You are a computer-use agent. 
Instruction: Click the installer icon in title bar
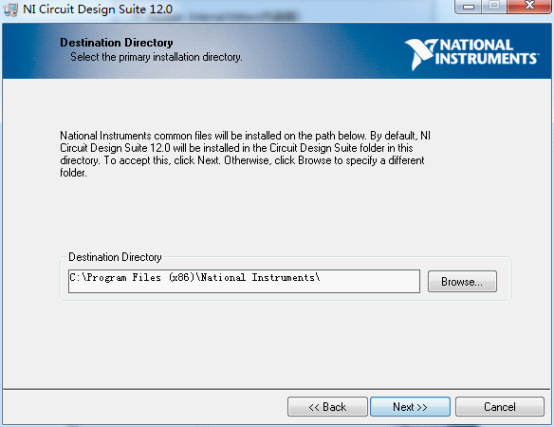tap(11, 9)
